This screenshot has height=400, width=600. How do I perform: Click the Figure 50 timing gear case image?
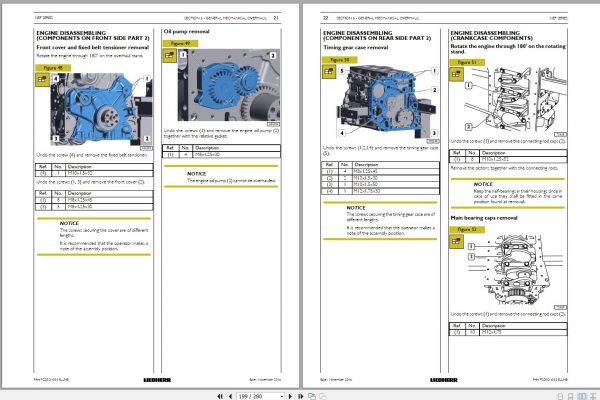pyautogui.click(x=386, y=101)
